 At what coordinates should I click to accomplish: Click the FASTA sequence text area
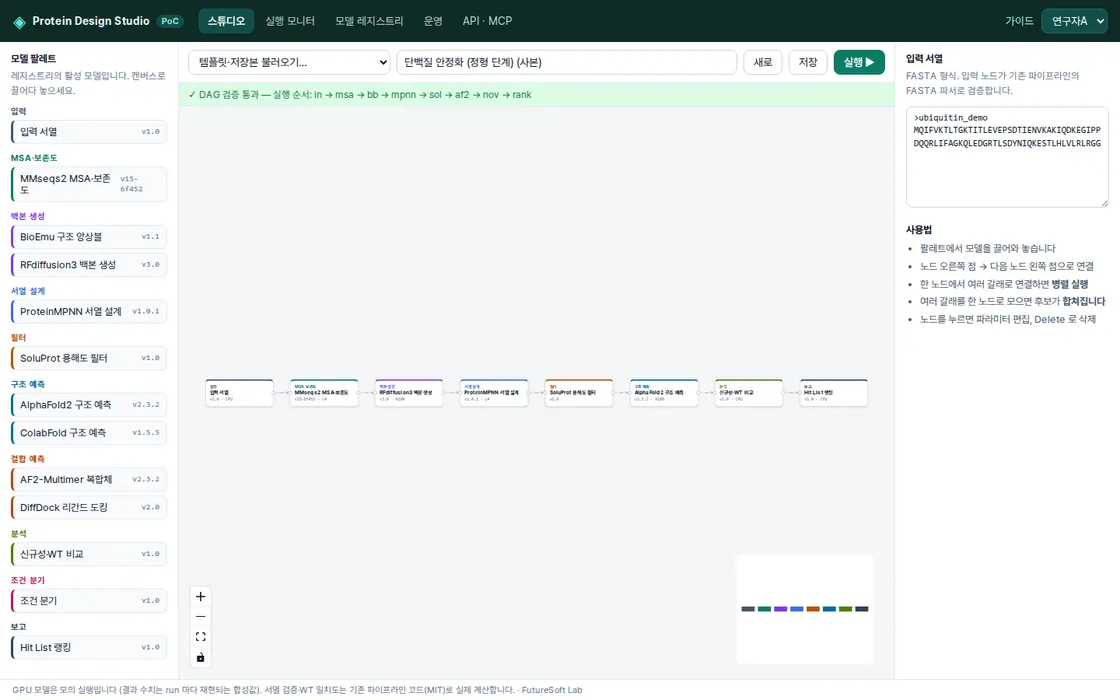[x=1007, y=157]
